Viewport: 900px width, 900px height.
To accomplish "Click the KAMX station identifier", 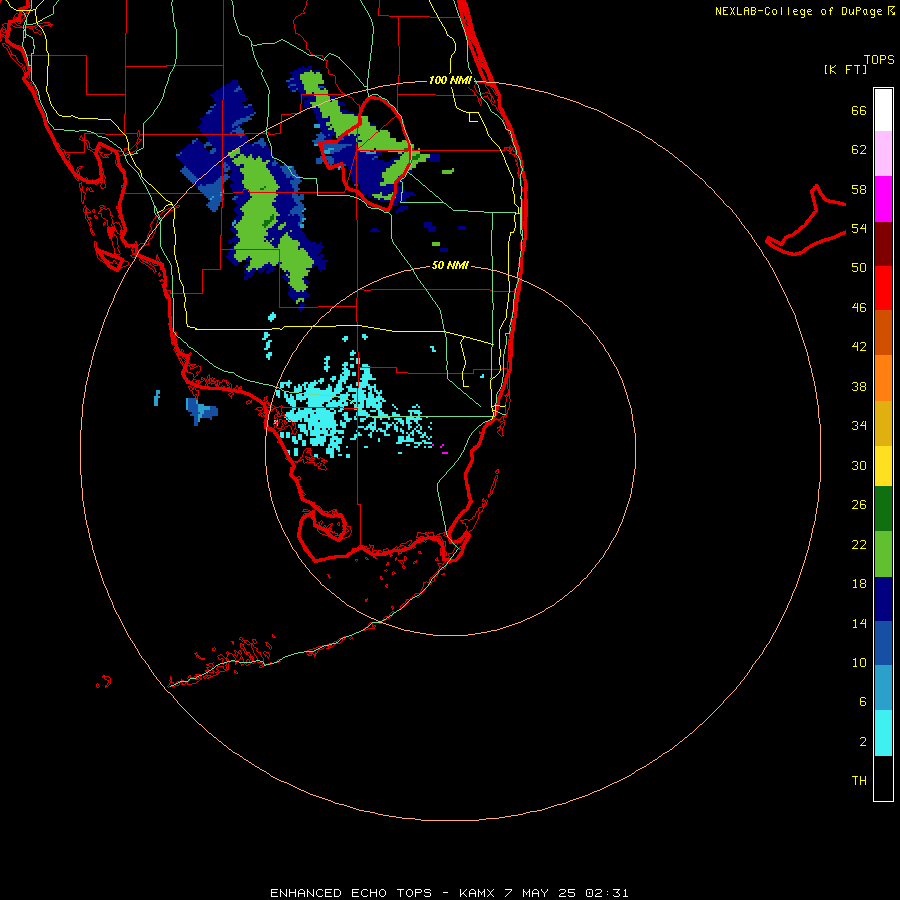I will coord(479,893).
